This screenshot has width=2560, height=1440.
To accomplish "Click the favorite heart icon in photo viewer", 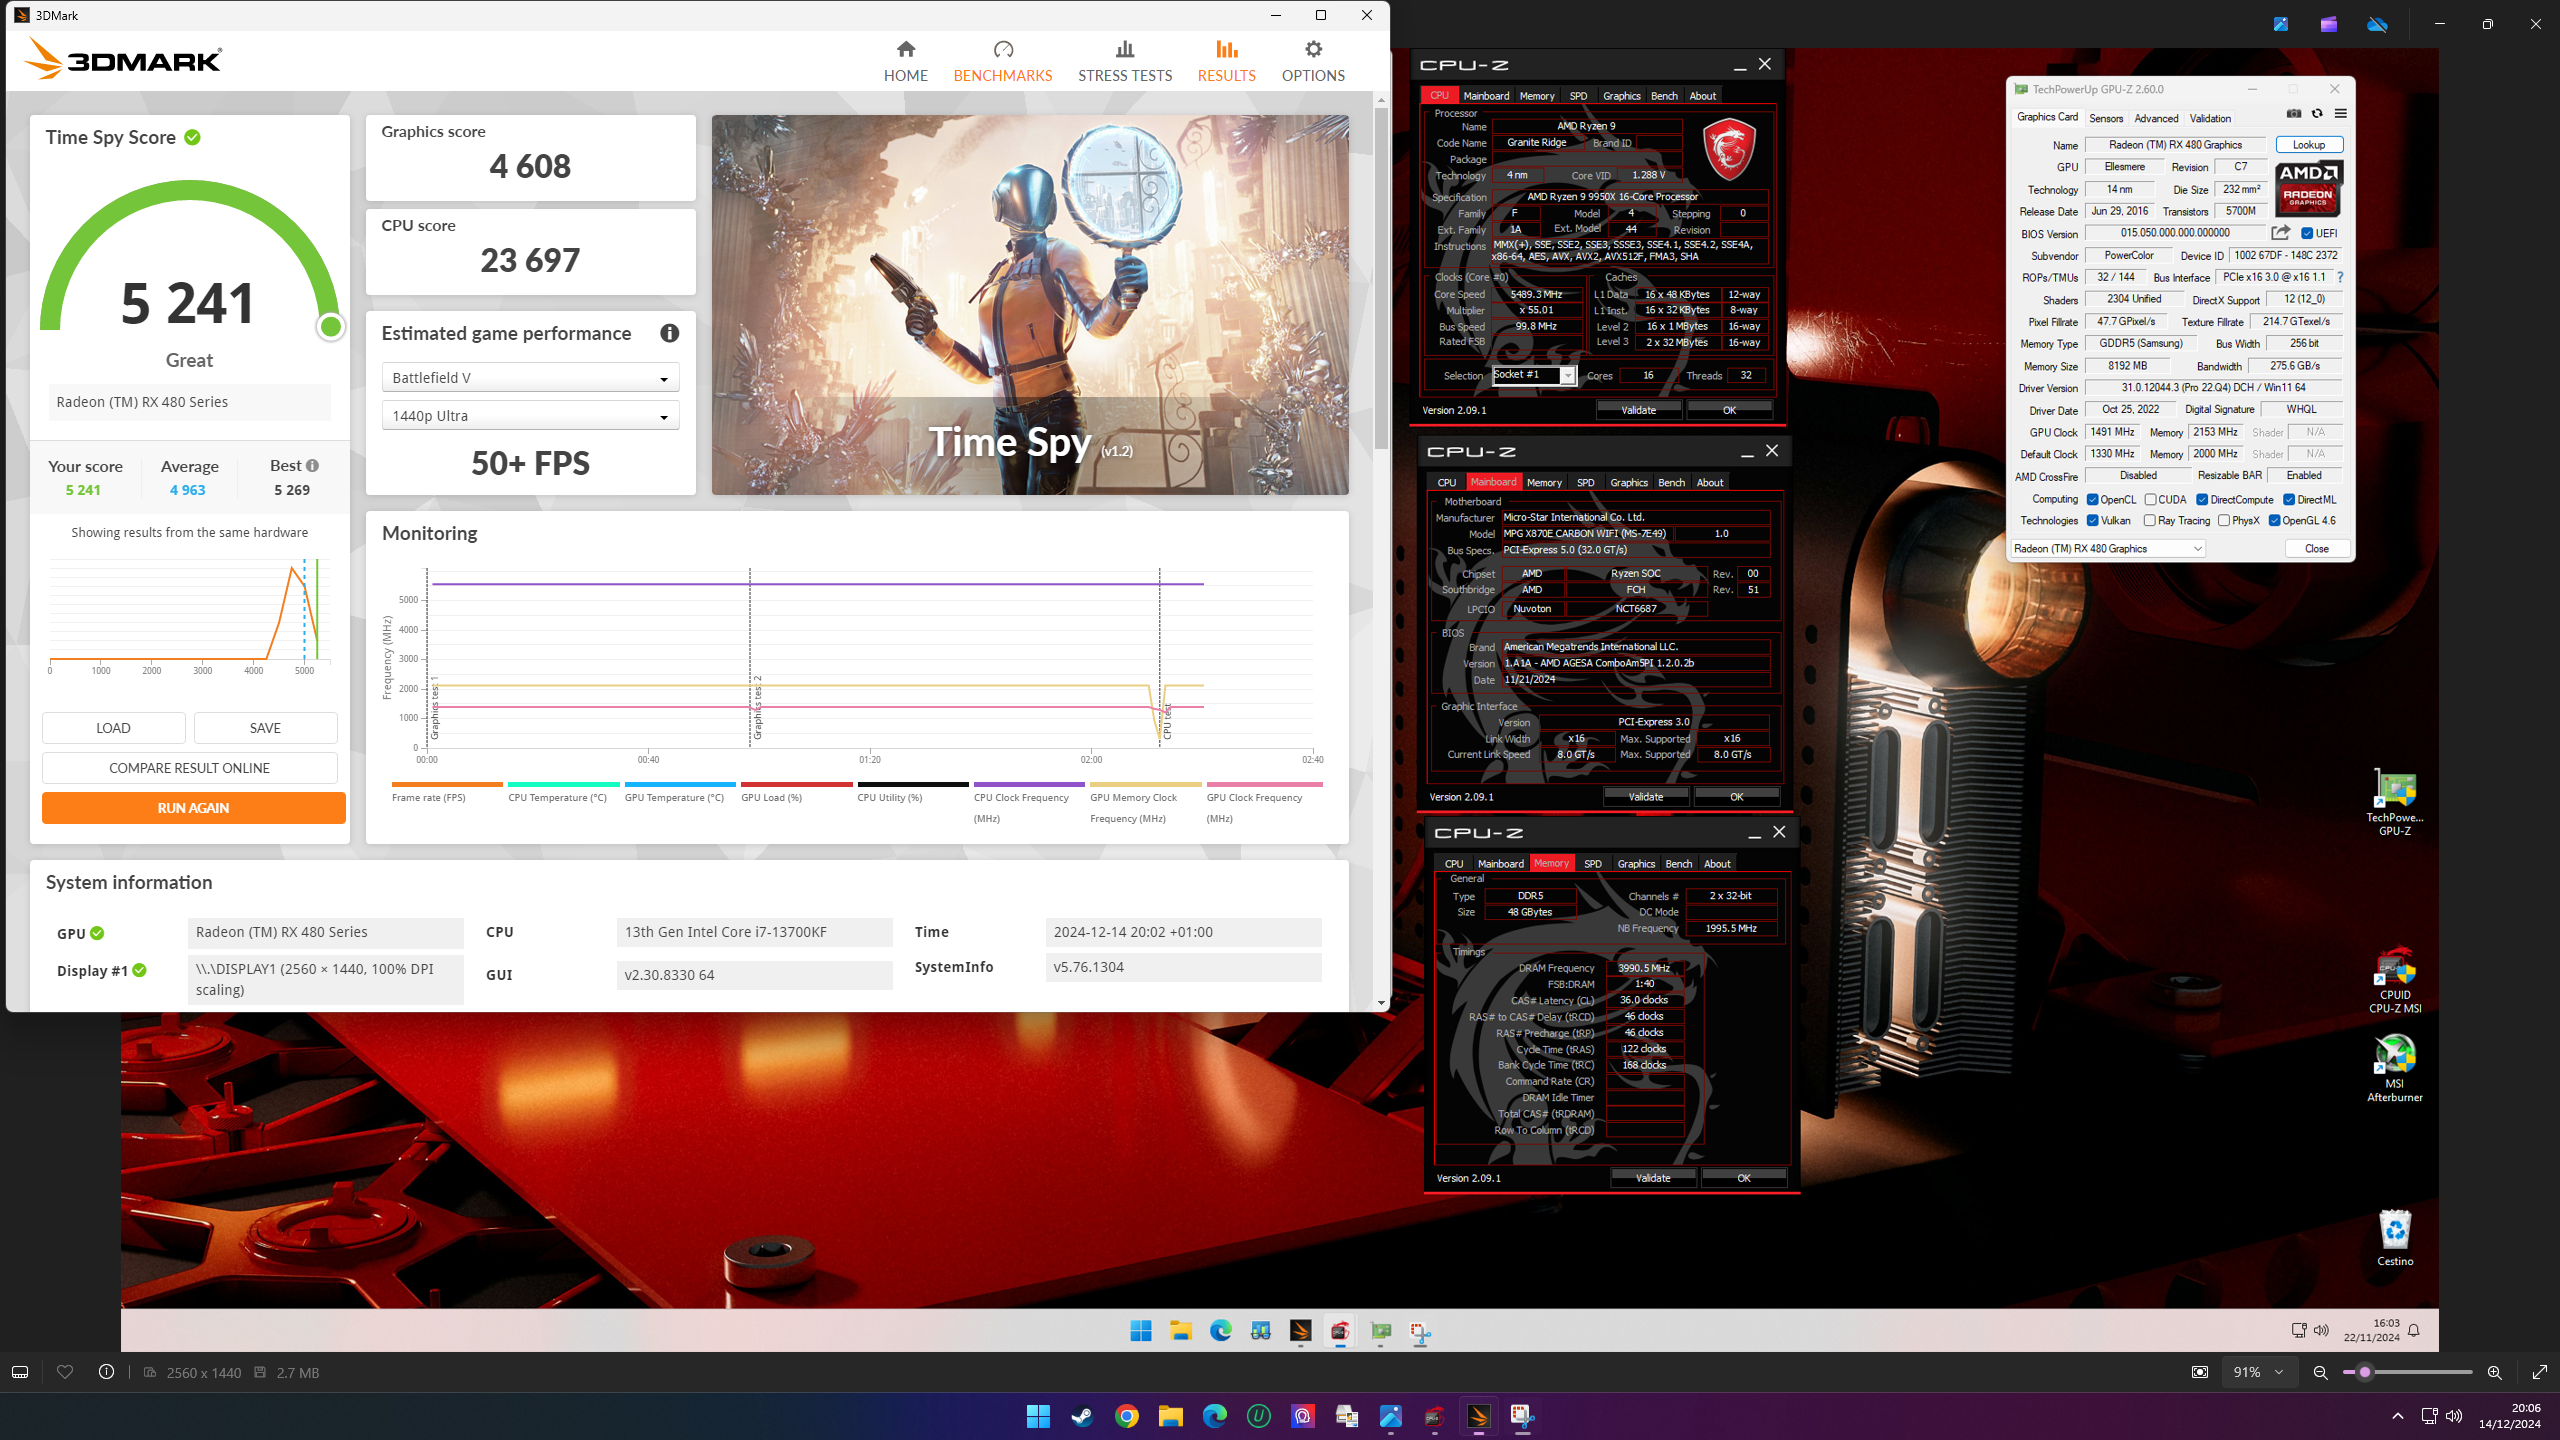I will click(65, 1372).
